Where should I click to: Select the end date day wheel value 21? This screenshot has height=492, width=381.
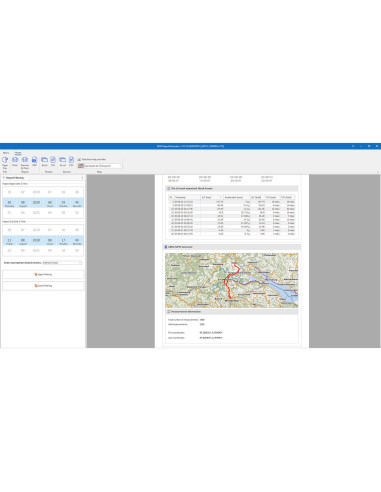(x=9, y=241)
